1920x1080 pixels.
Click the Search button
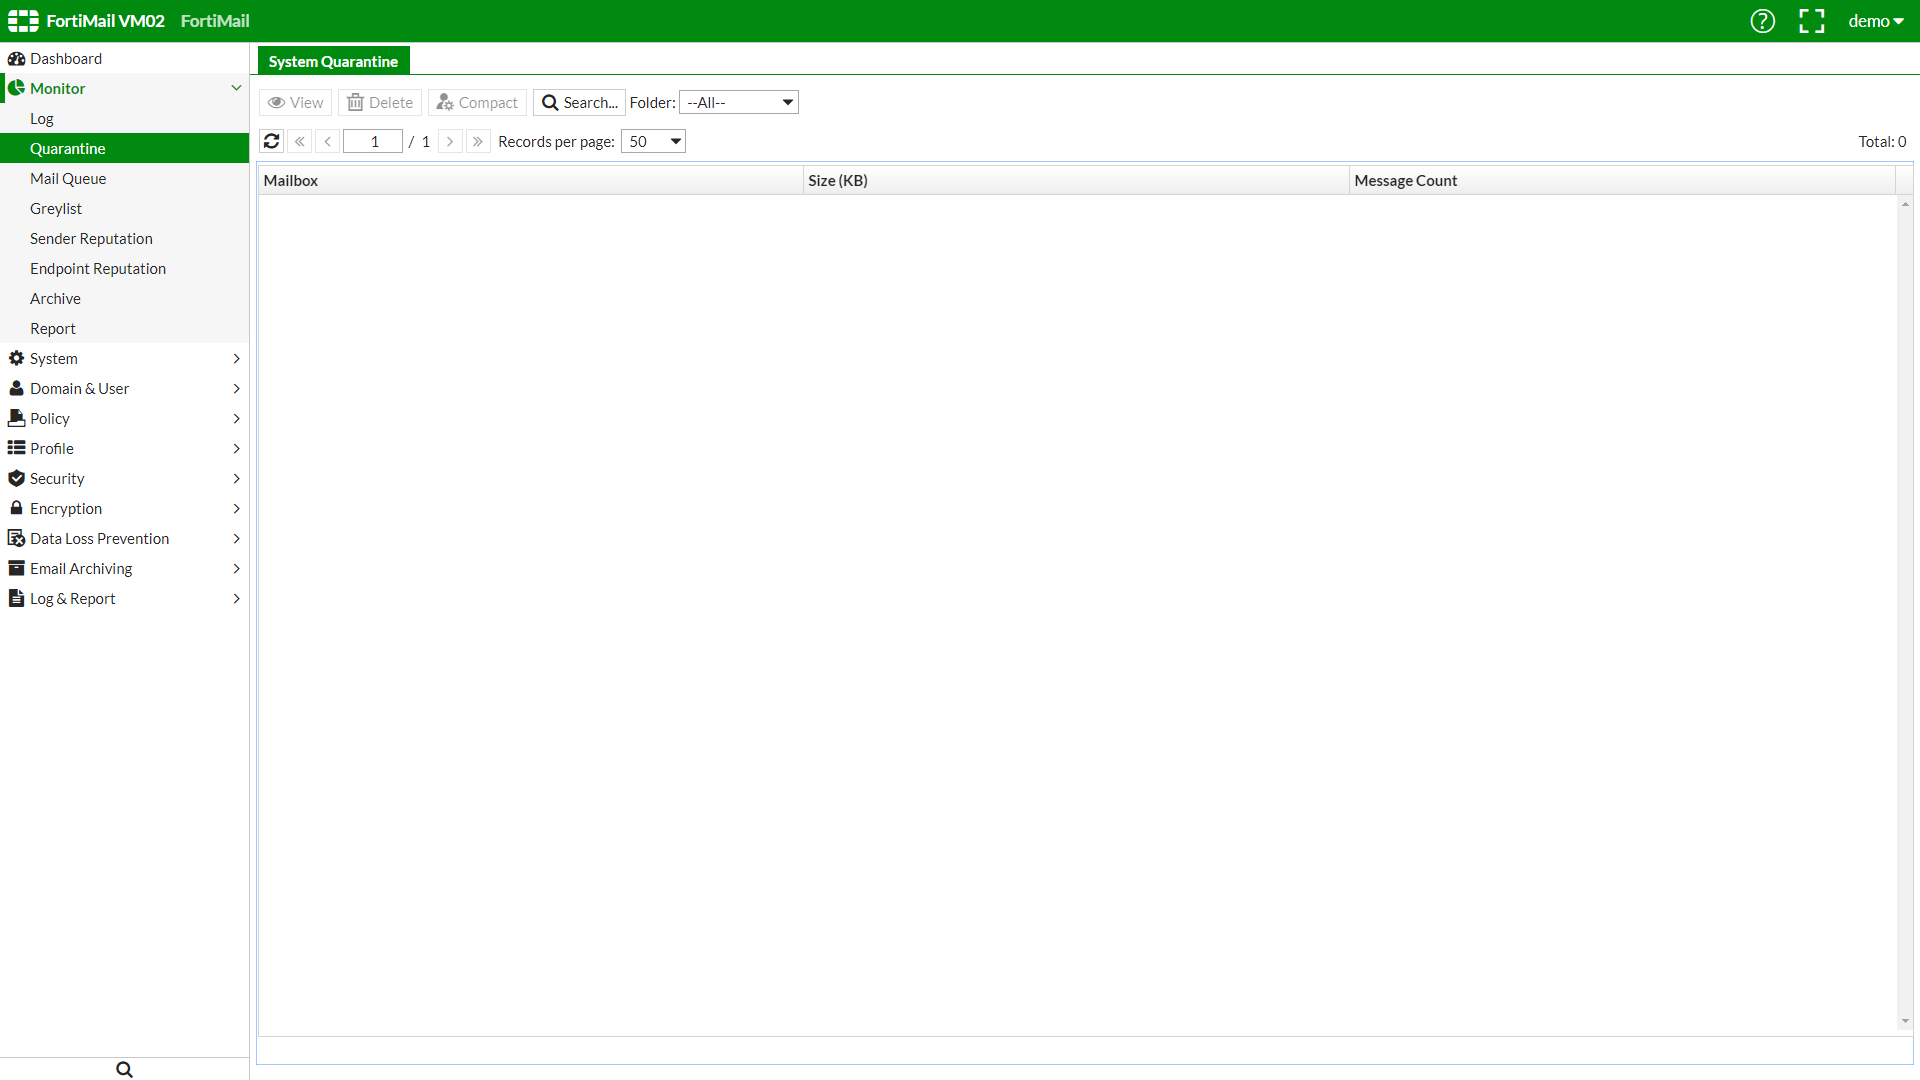579,102
